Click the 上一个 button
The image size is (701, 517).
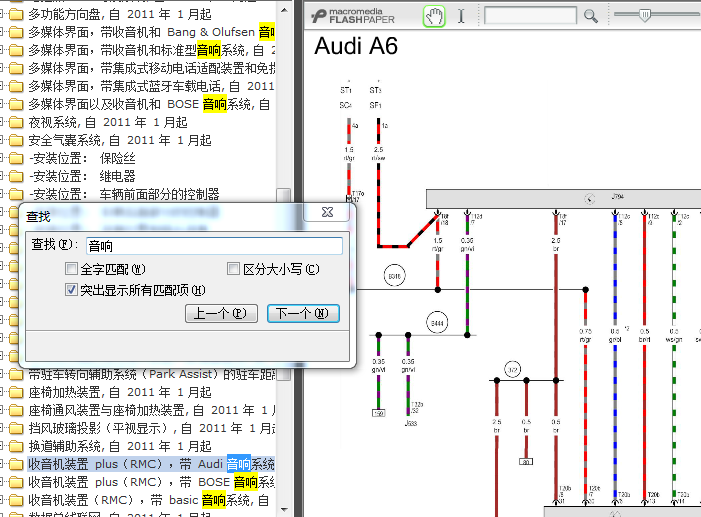click(221, 313)
